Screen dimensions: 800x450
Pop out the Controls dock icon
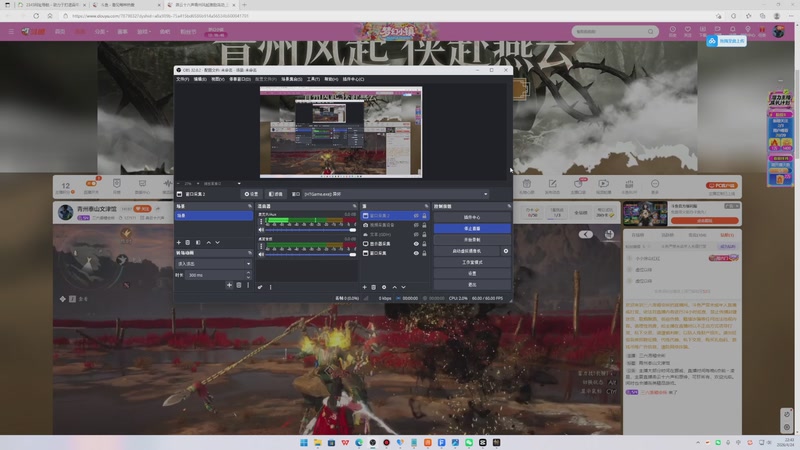[x=509, y=206]
